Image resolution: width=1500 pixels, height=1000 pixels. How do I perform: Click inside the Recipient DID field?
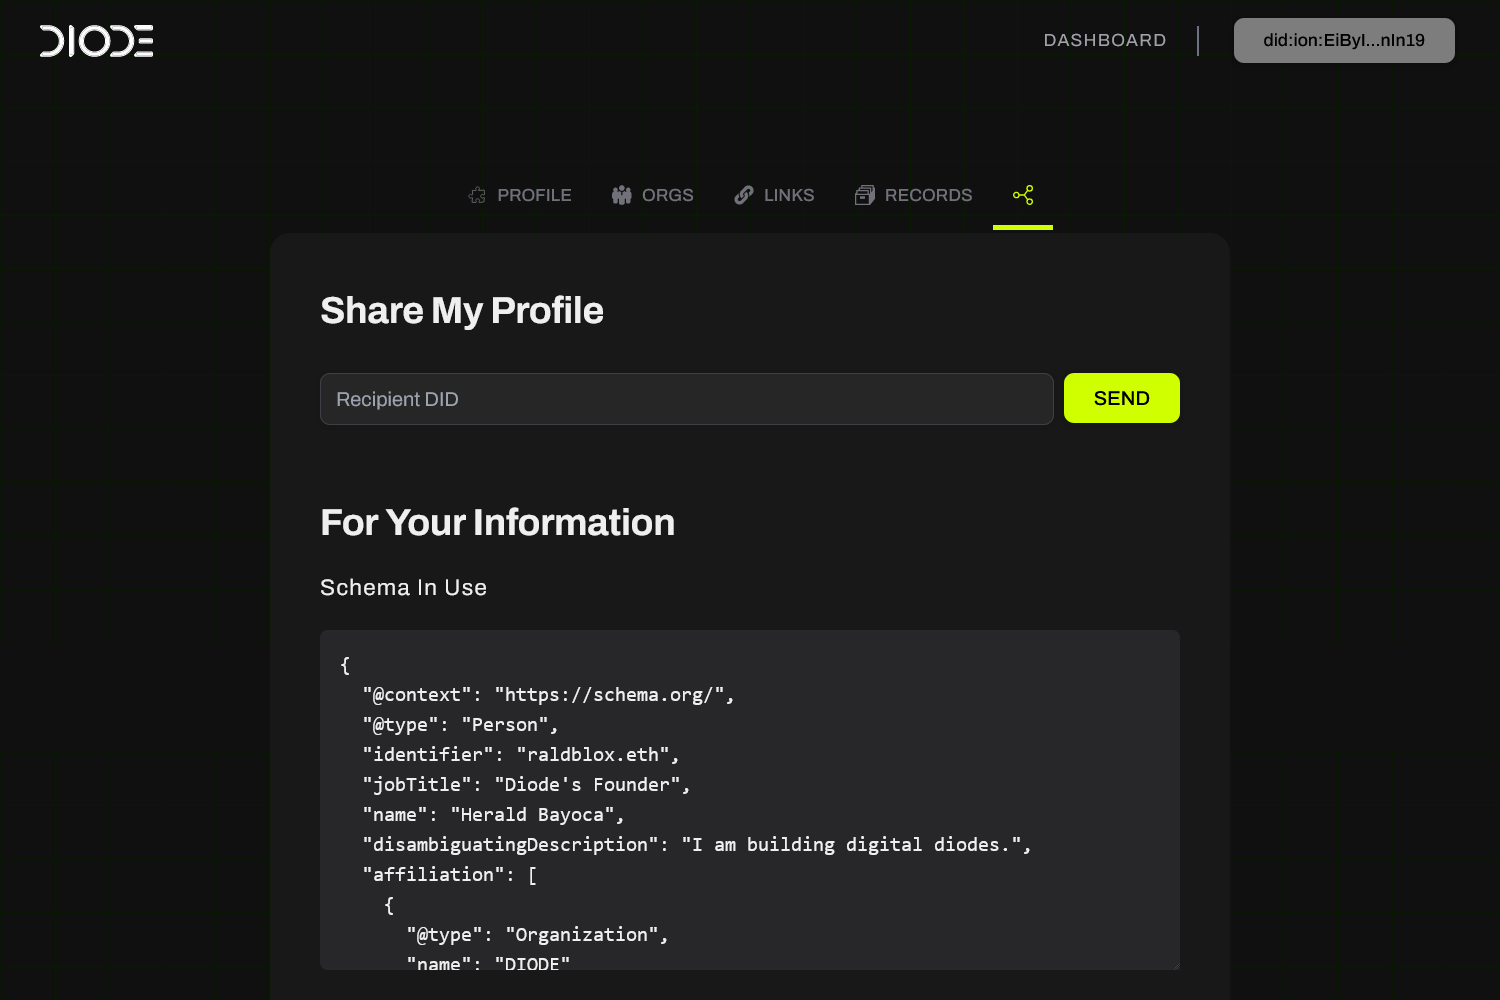pos(686,398)
